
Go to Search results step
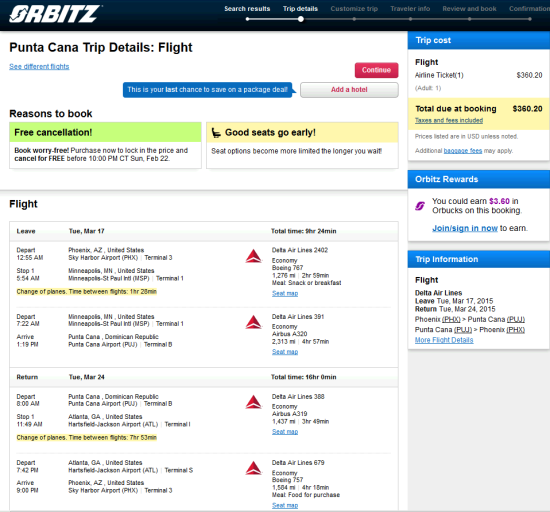coord(247,9)
